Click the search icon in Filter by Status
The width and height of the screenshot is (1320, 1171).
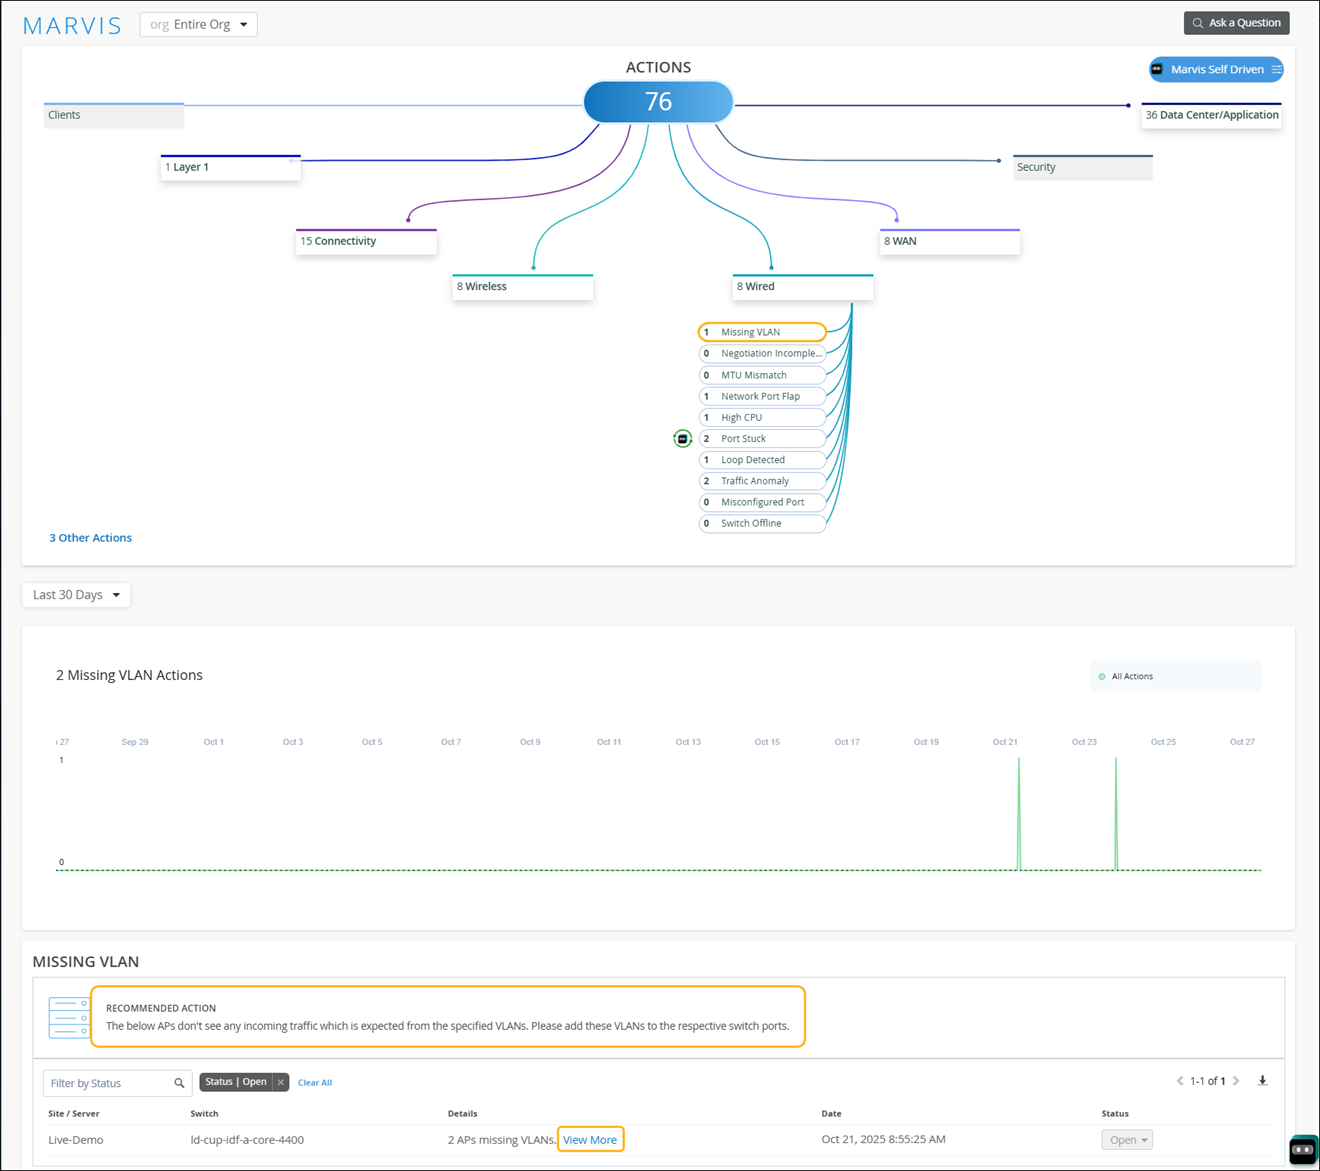[179, 1083]
